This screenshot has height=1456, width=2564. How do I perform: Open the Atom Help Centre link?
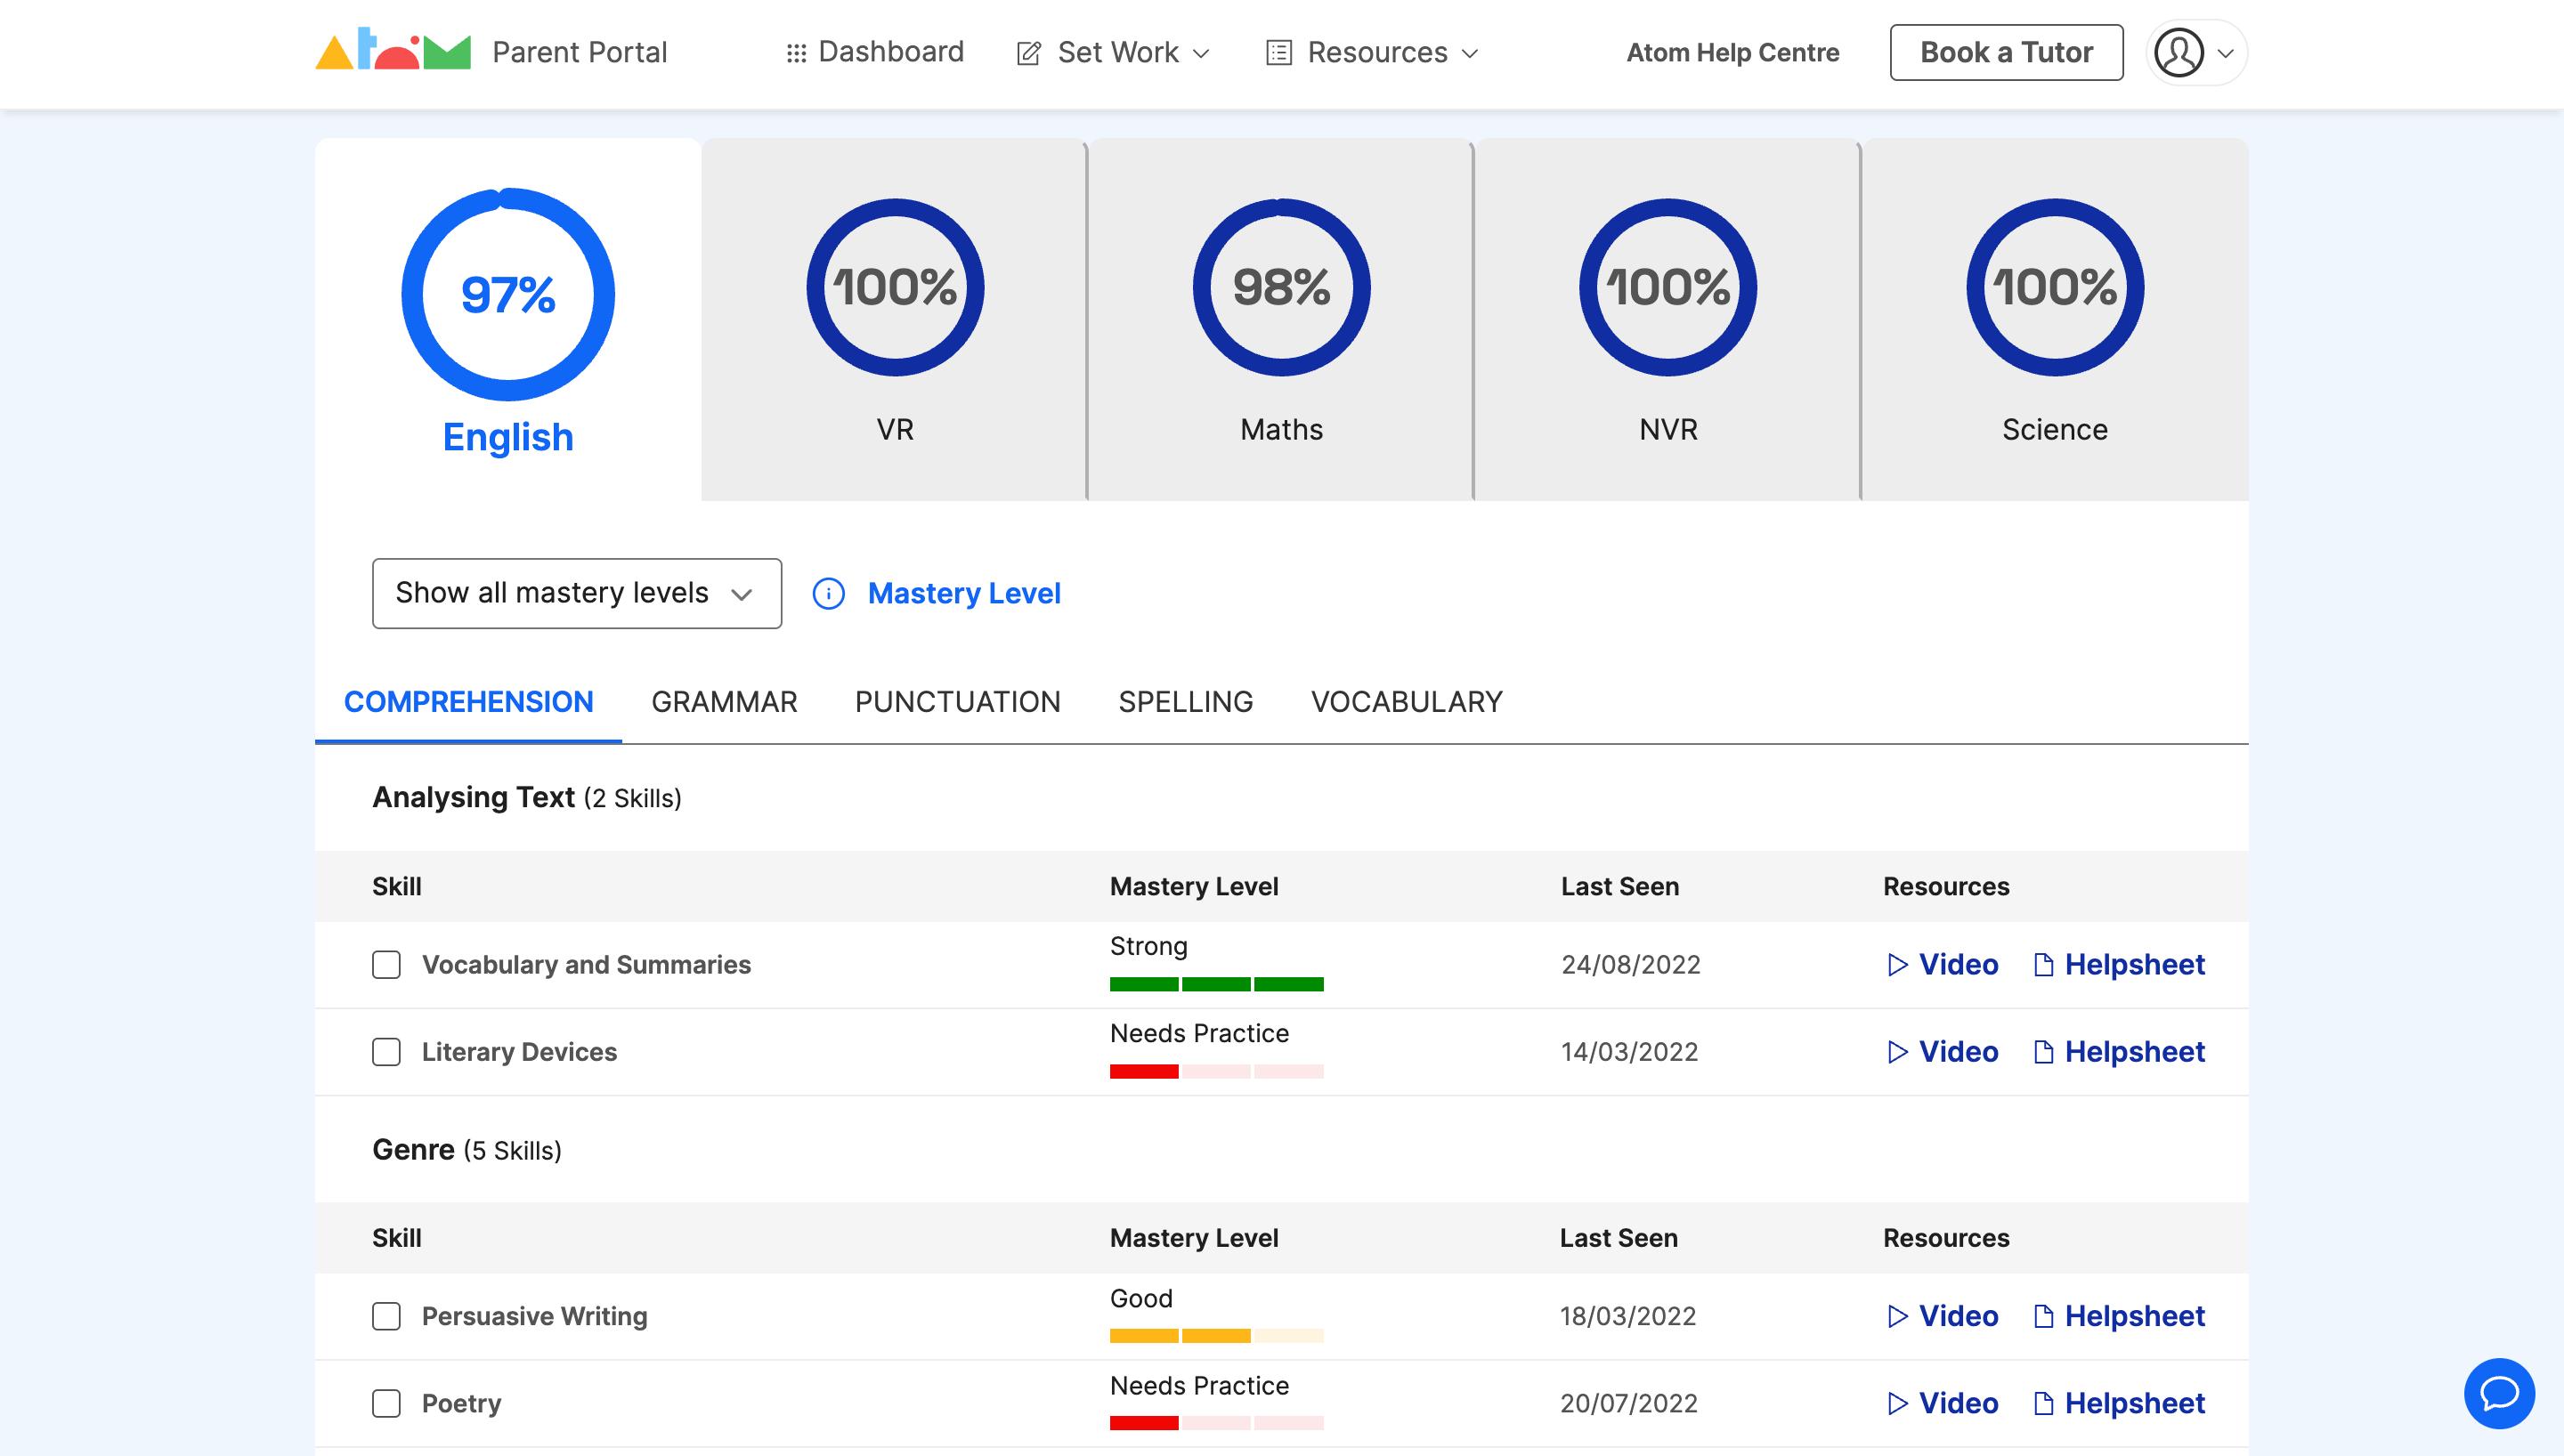tap(1732, 52)
